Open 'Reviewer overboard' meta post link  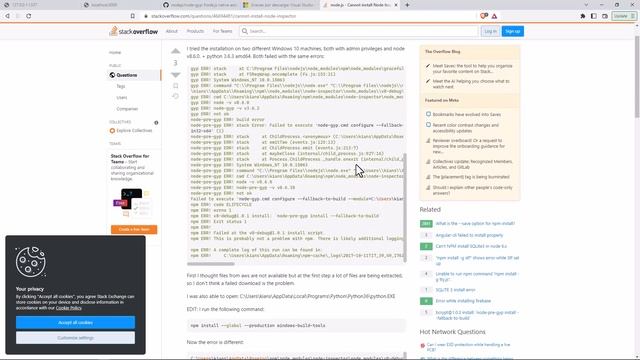469,146
